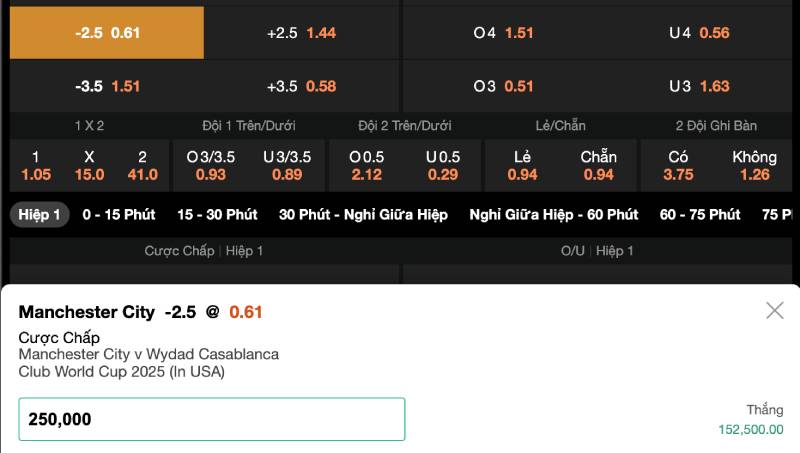
Task: Pick home win 1 at 1.05
Action: pyautogui.click(x=36, y=166)
